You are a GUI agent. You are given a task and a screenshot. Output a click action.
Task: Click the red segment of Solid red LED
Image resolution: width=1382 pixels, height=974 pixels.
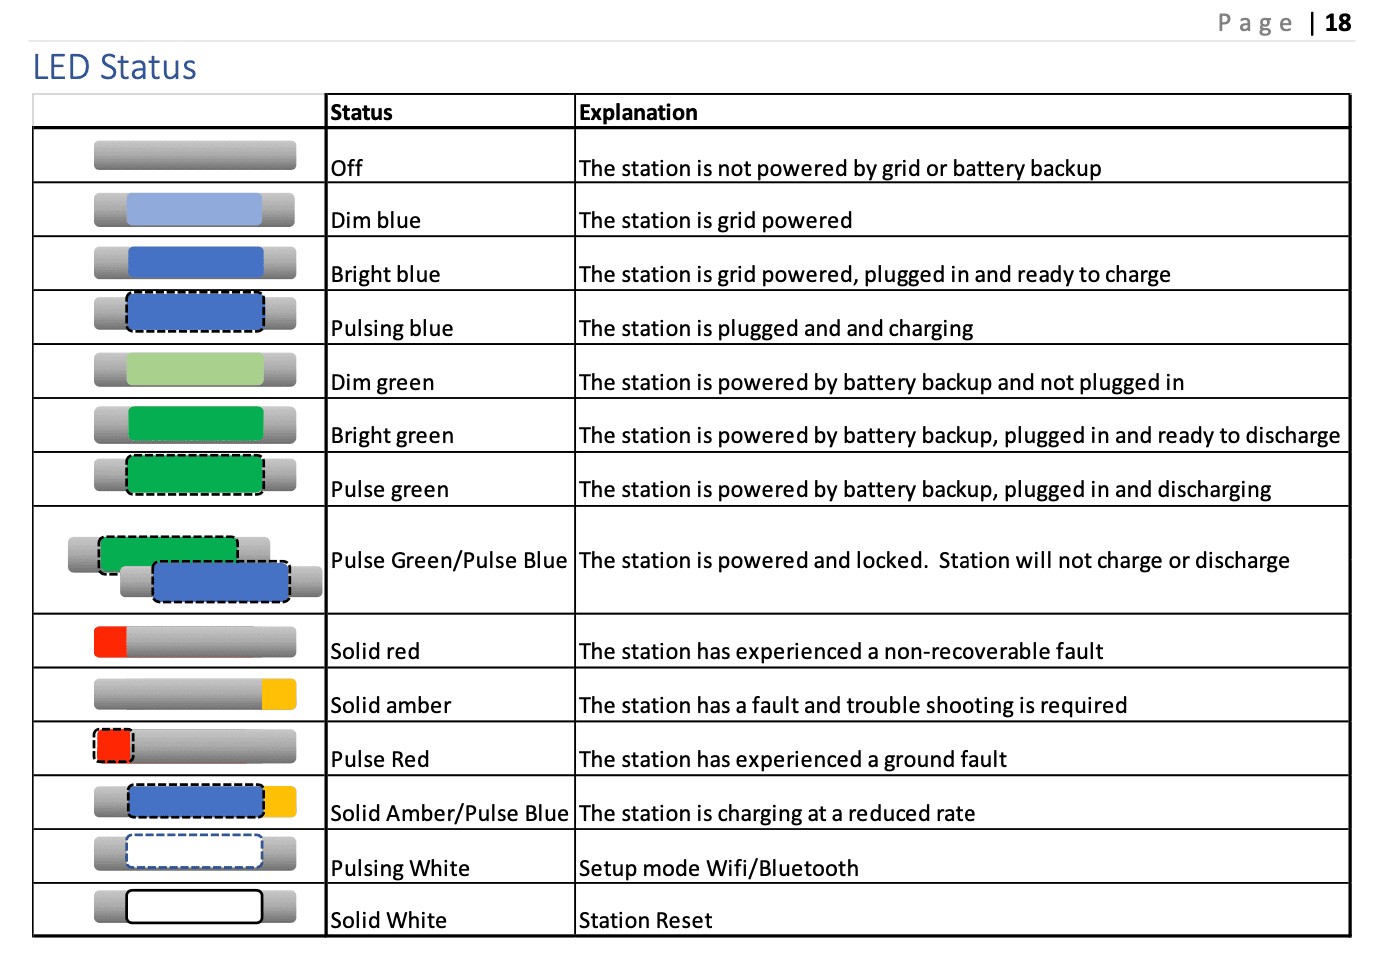(x=110, y=642)
